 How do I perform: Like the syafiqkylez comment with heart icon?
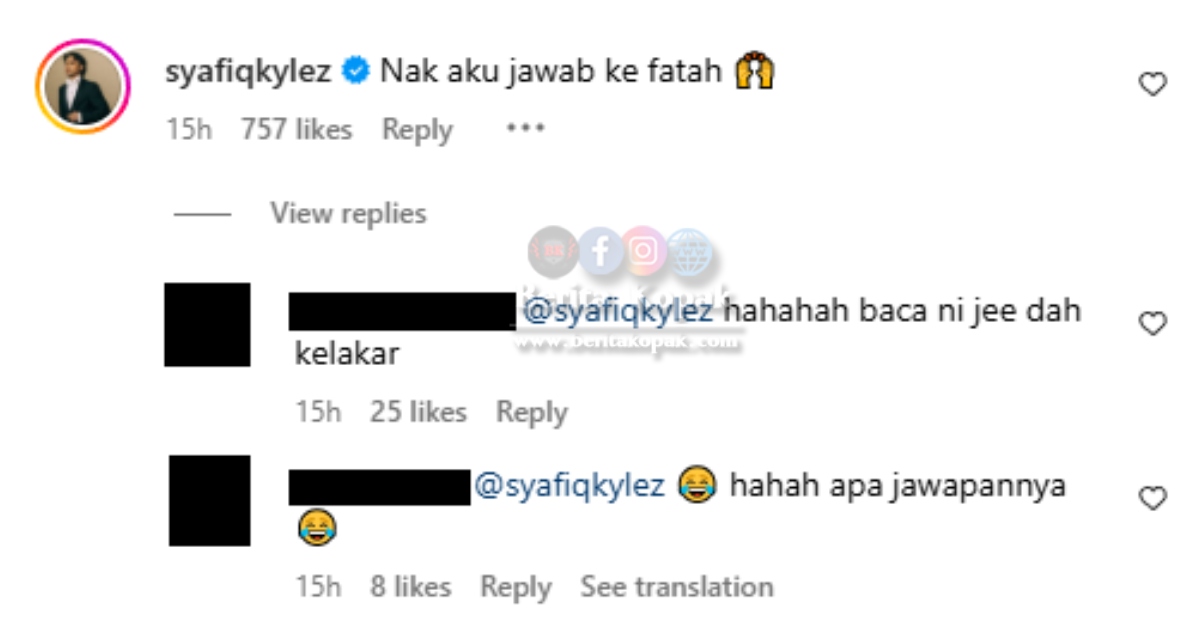[1153, 85]
